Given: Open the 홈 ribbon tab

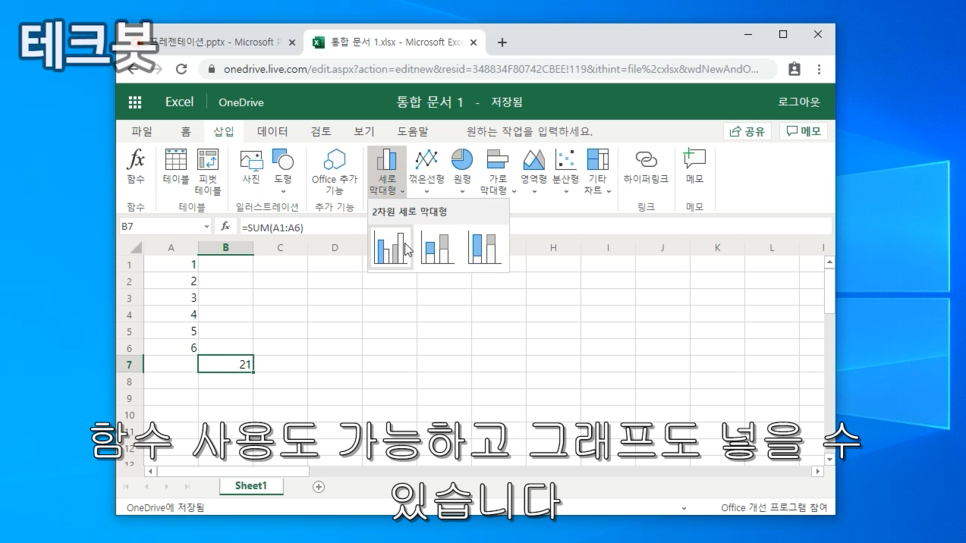Looking at the screenshot, I should coord(185,131).
